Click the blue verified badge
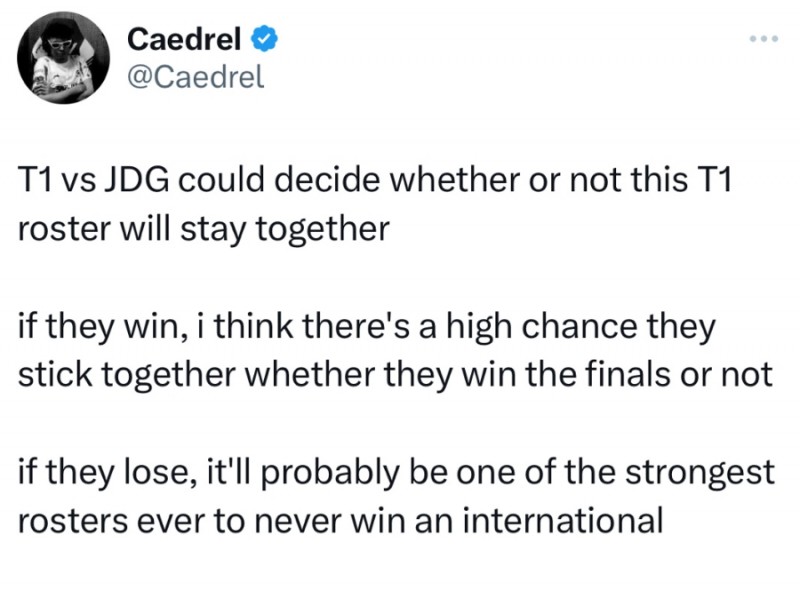 [x=265, y=40]
